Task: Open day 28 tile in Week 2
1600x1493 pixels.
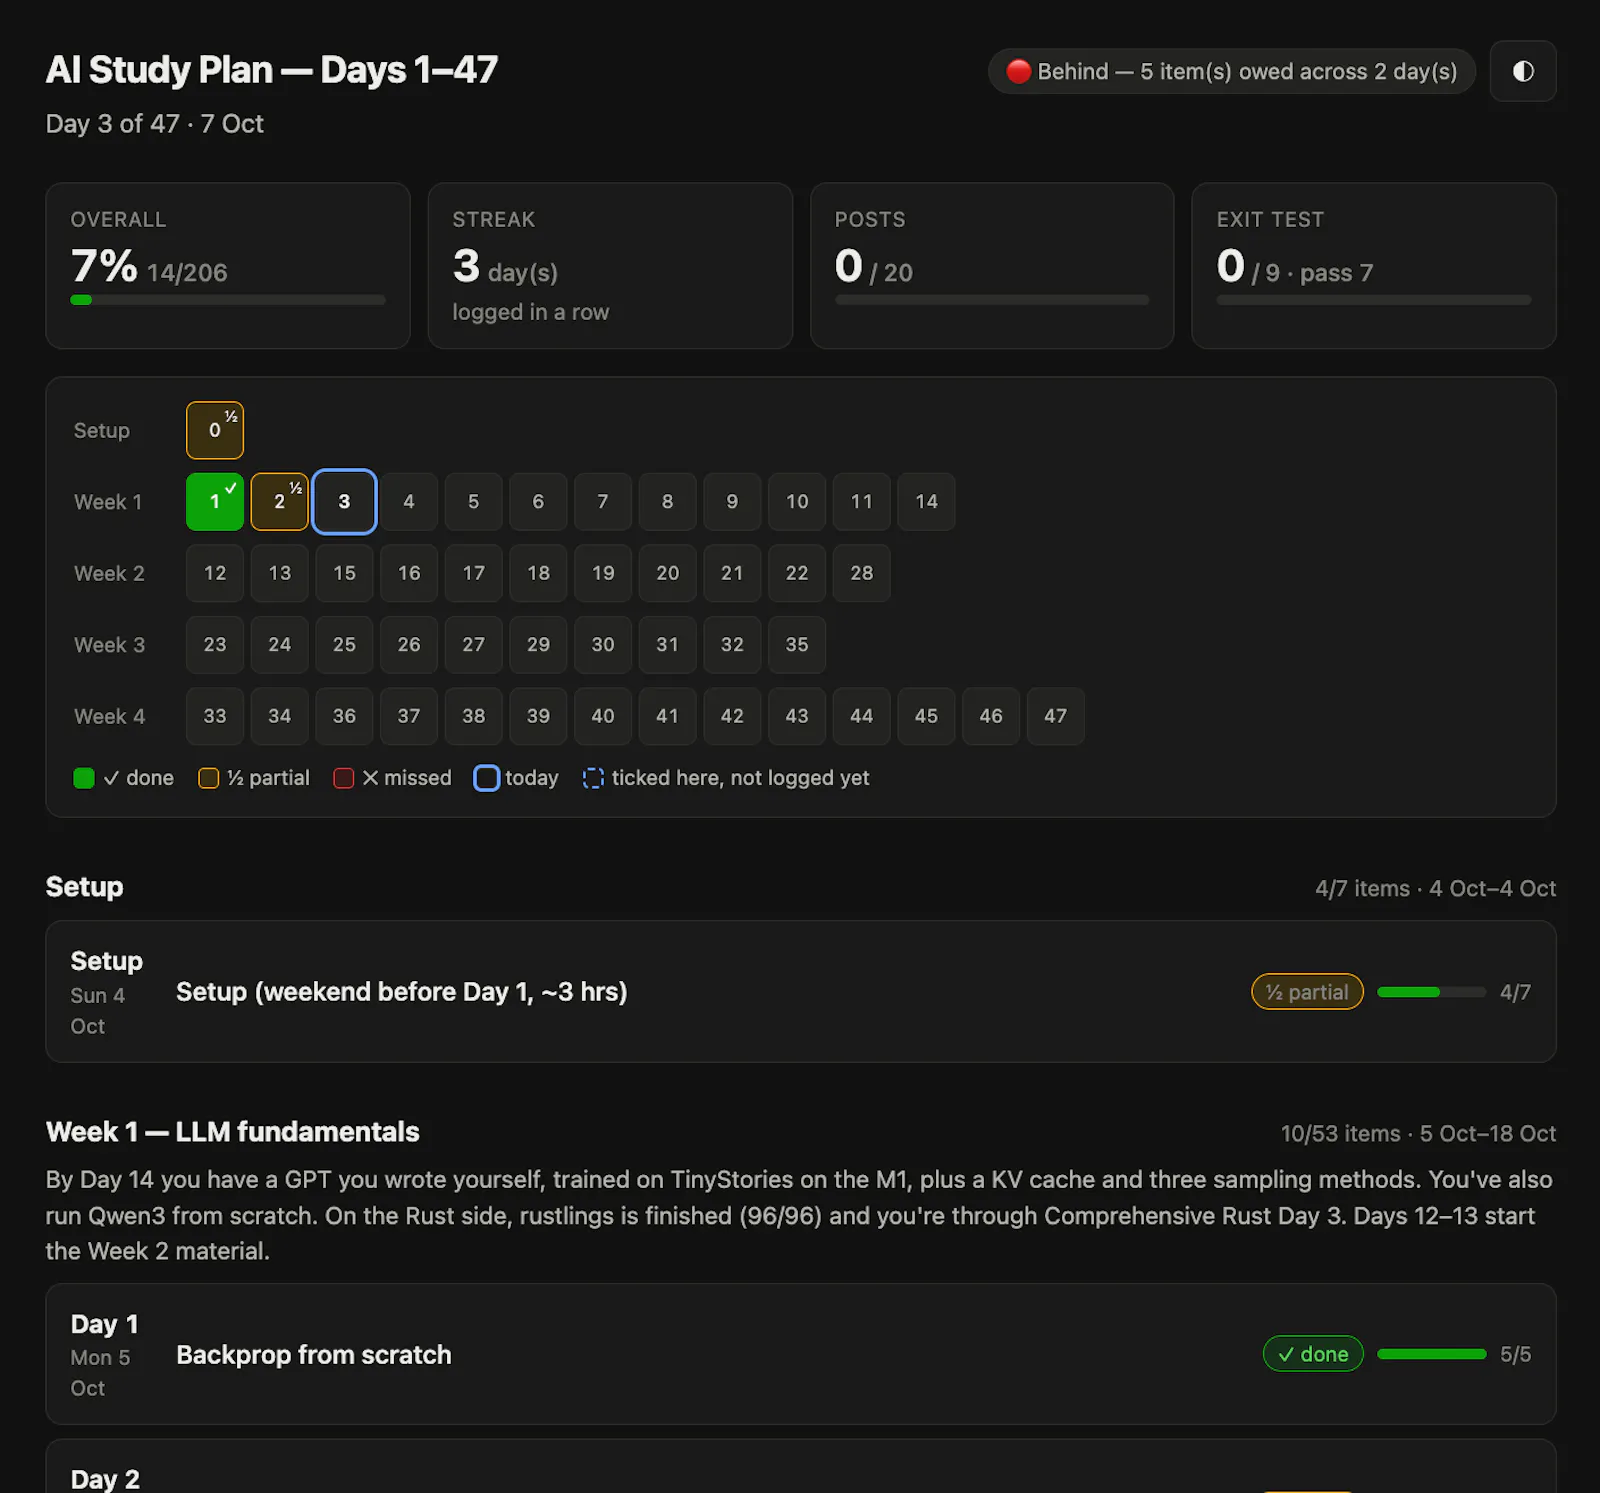Action: (862, 573)
